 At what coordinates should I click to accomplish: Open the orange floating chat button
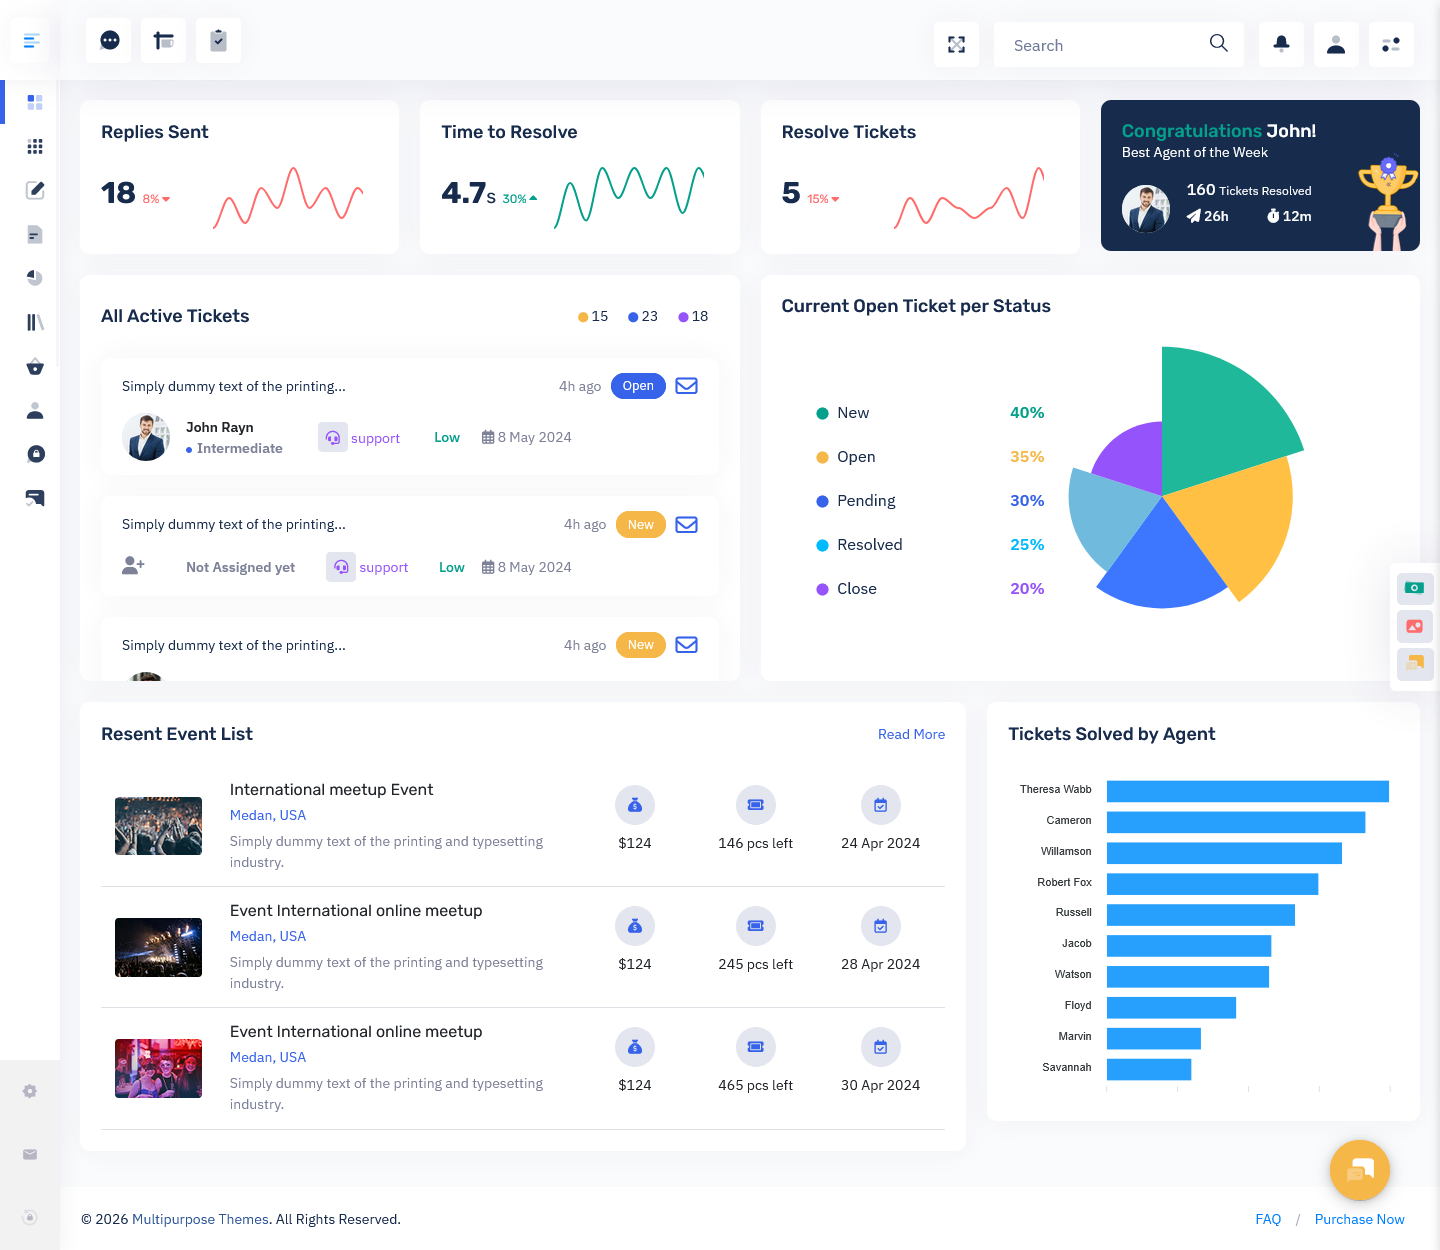click(1359, 1170)
